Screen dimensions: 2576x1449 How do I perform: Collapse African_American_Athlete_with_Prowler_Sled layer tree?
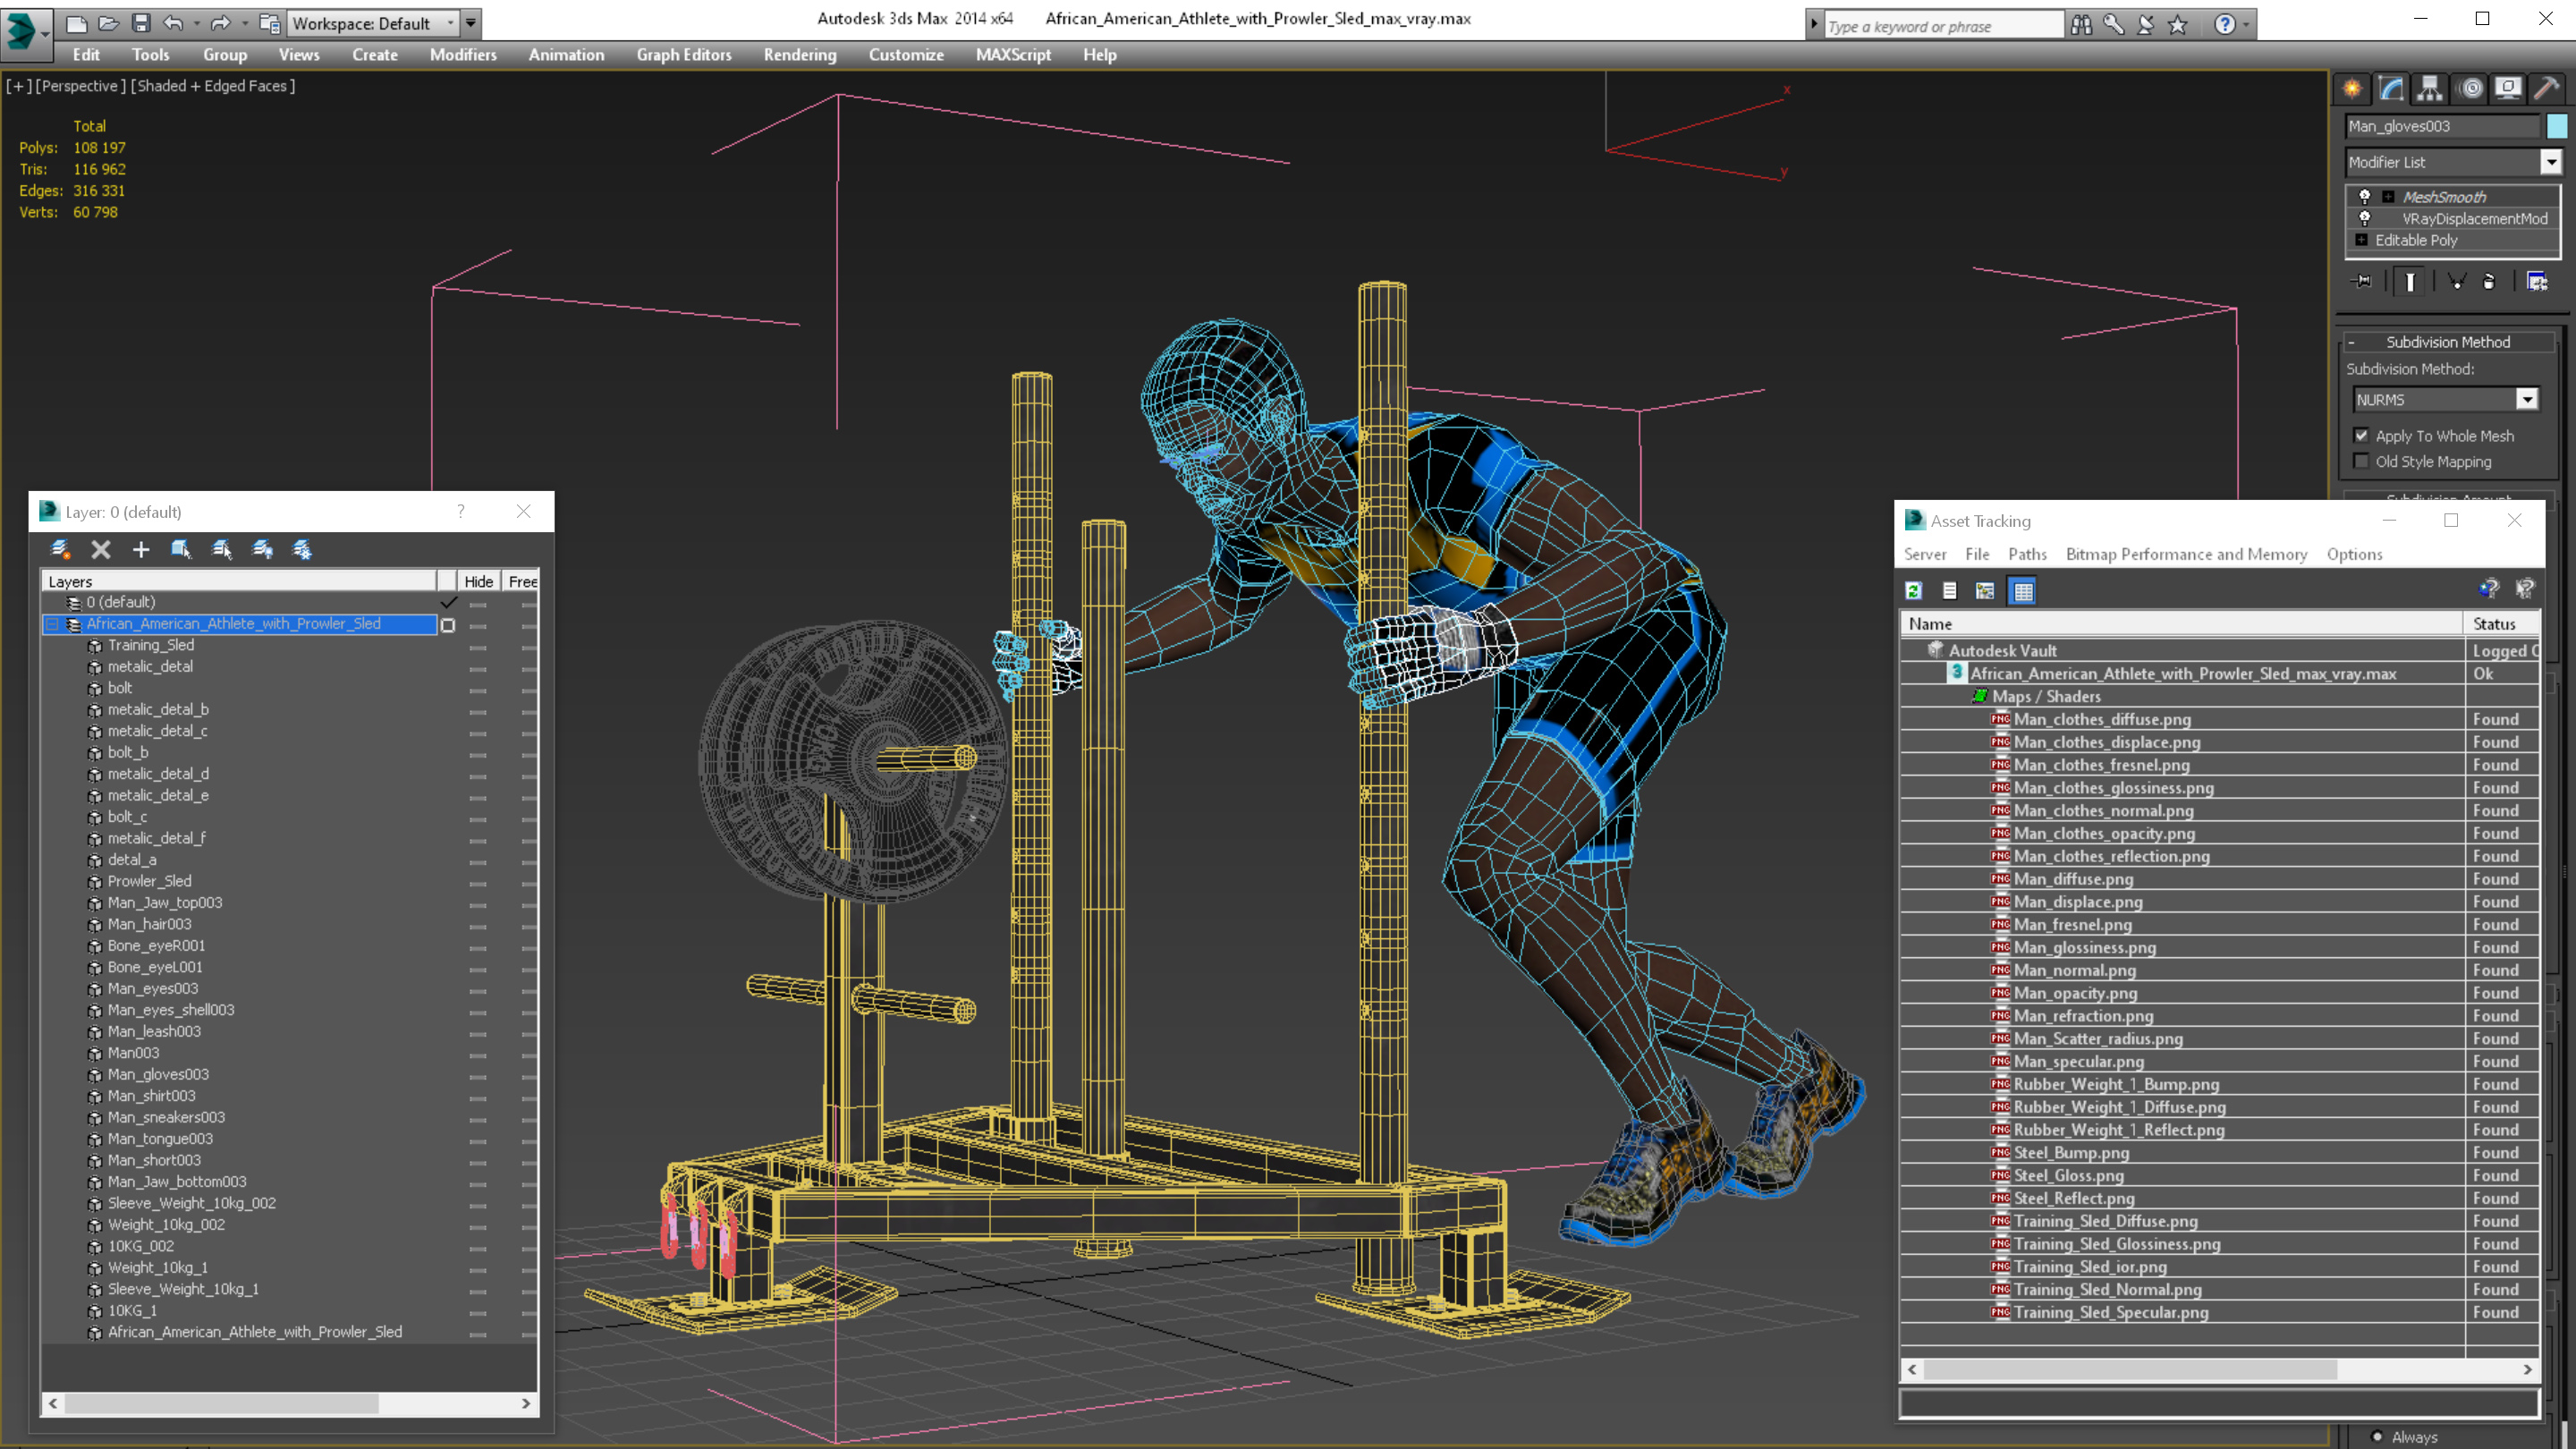click(52, 624)
